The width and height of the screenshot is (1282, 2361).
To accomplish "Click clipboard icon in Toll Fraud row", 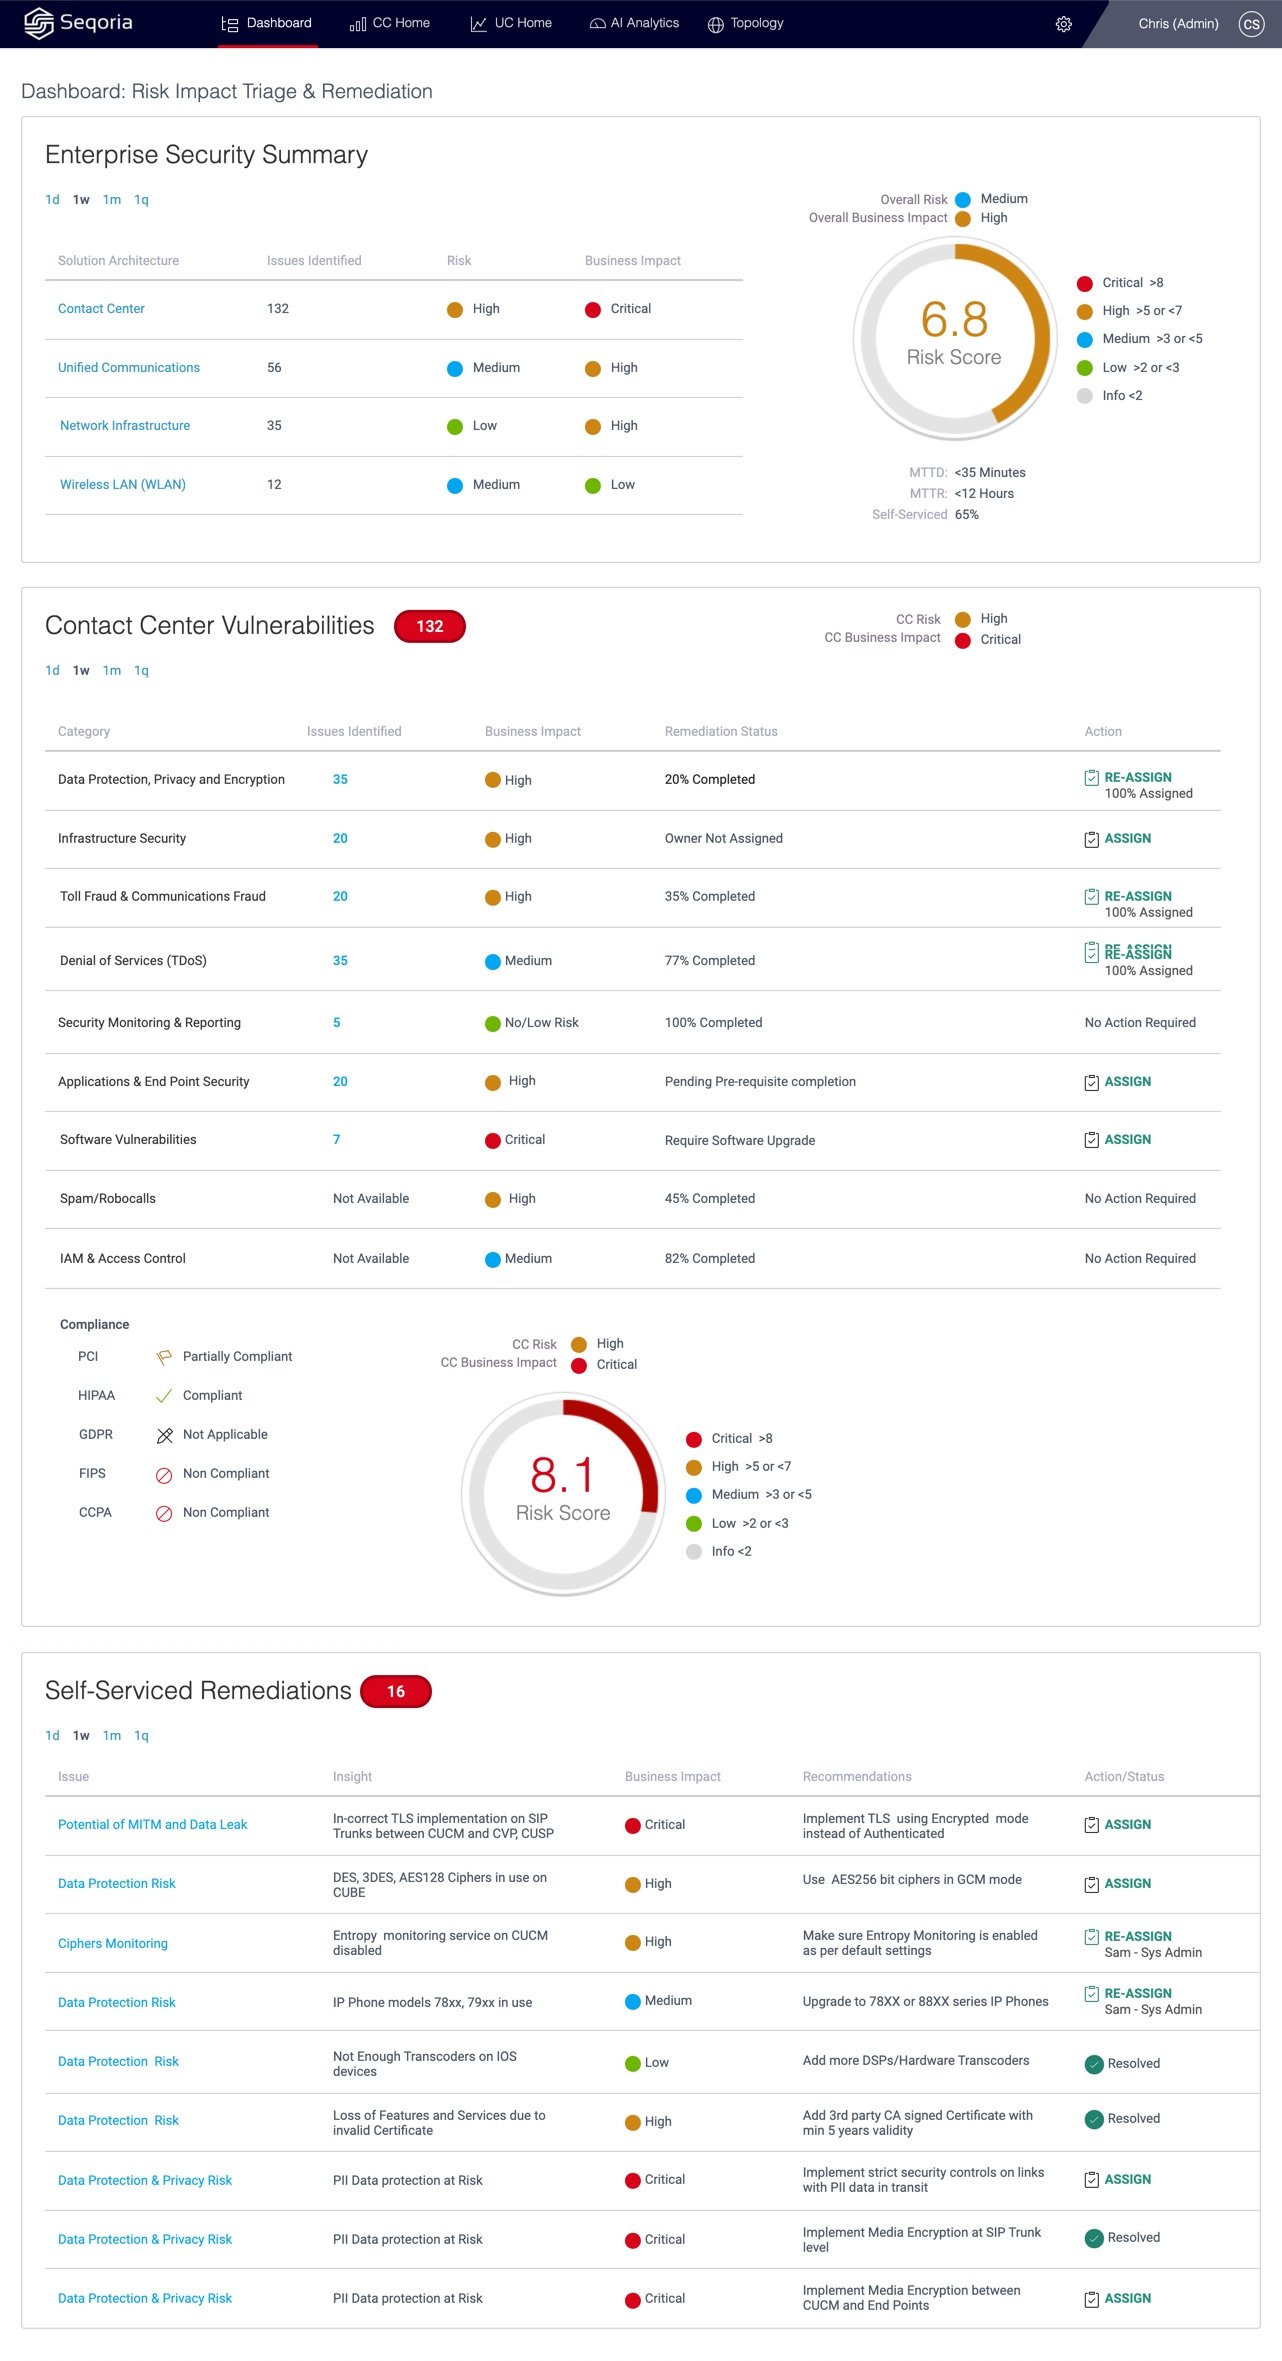I will click(1092, 896).
